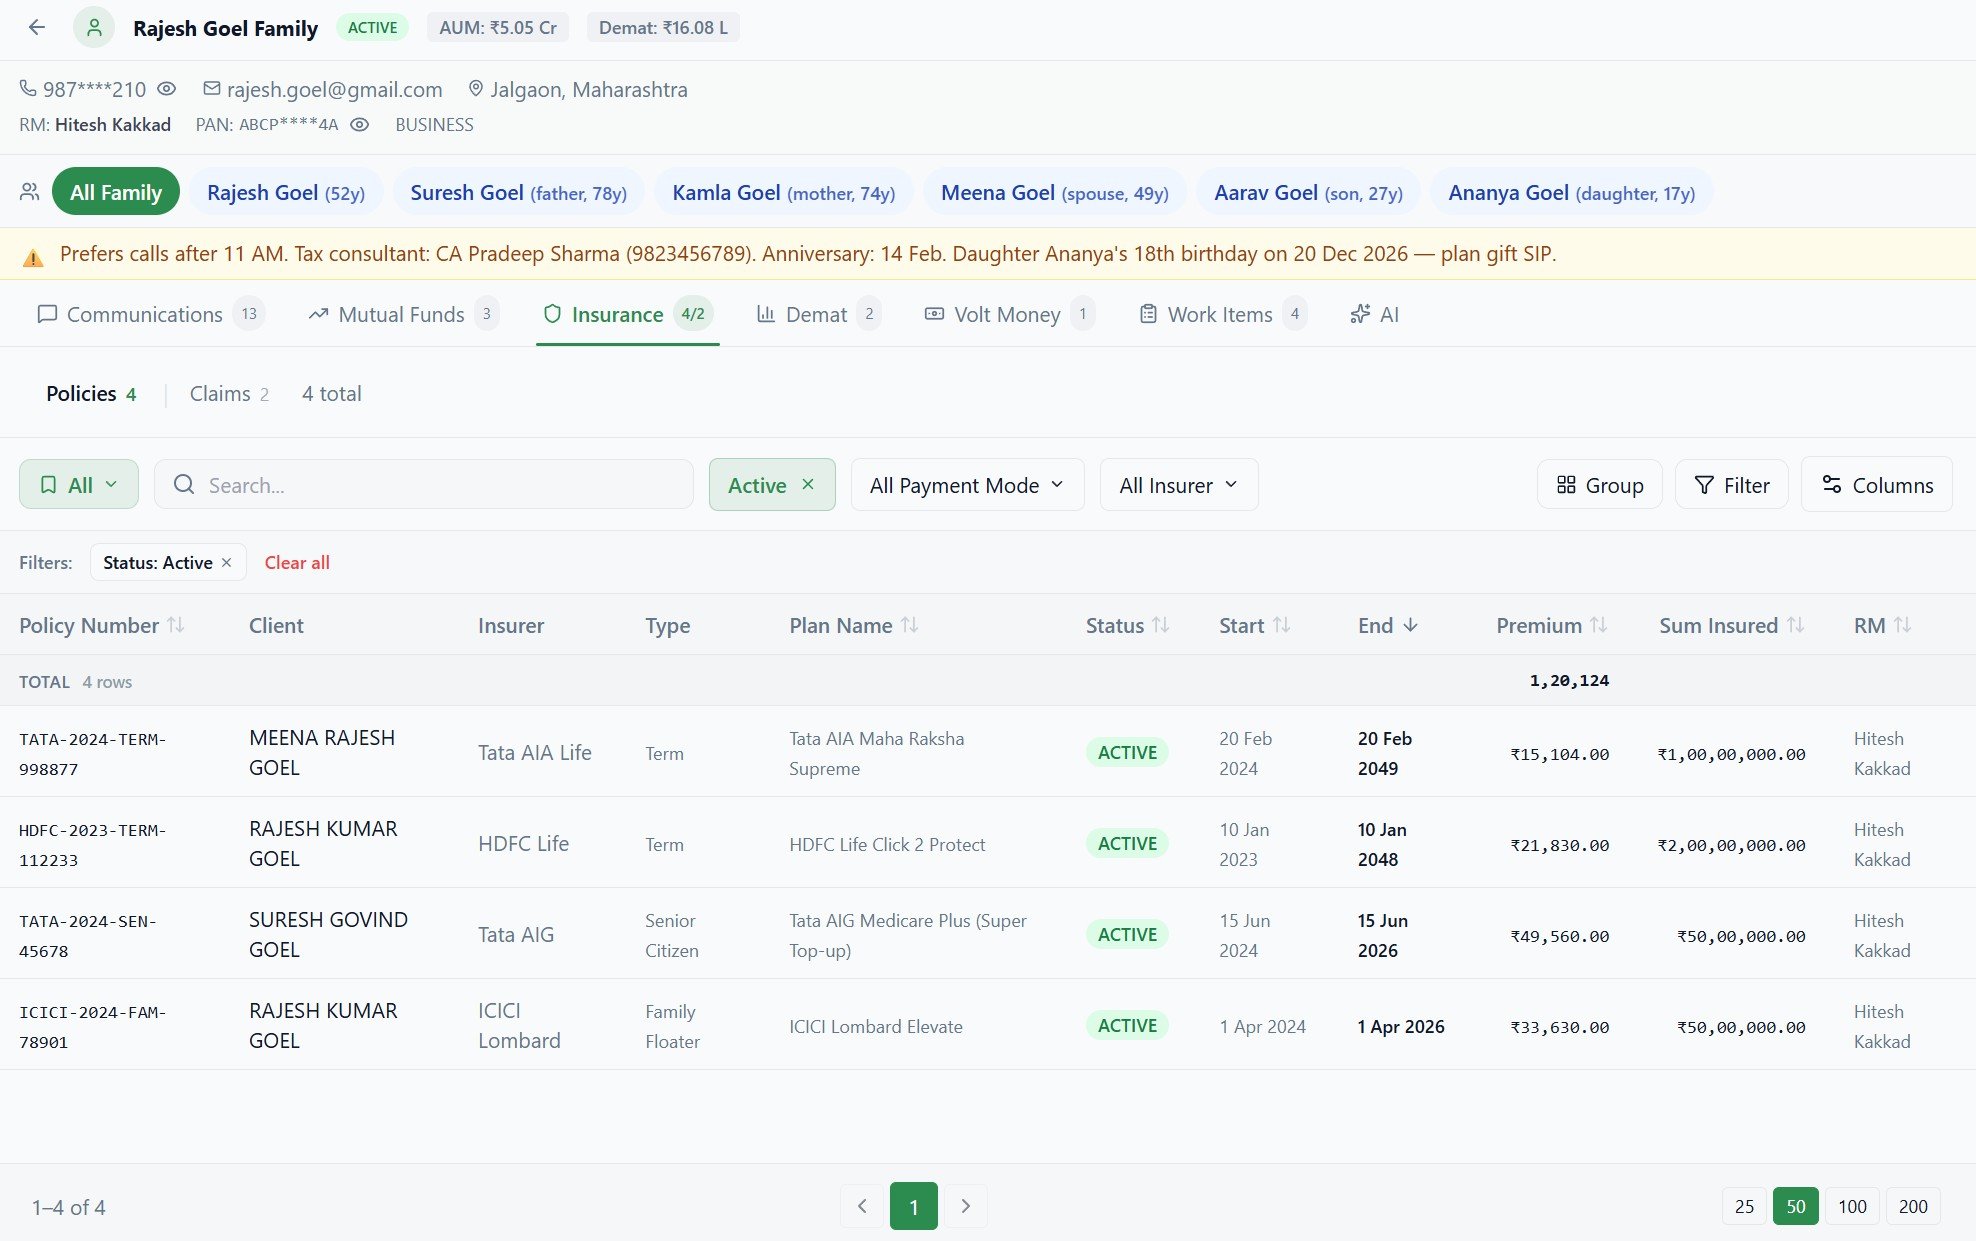Image resolution: width=1976 pixels, height=1241 pixels.
Task: Click the back arrow to return
Action: (x=37, y=27)
